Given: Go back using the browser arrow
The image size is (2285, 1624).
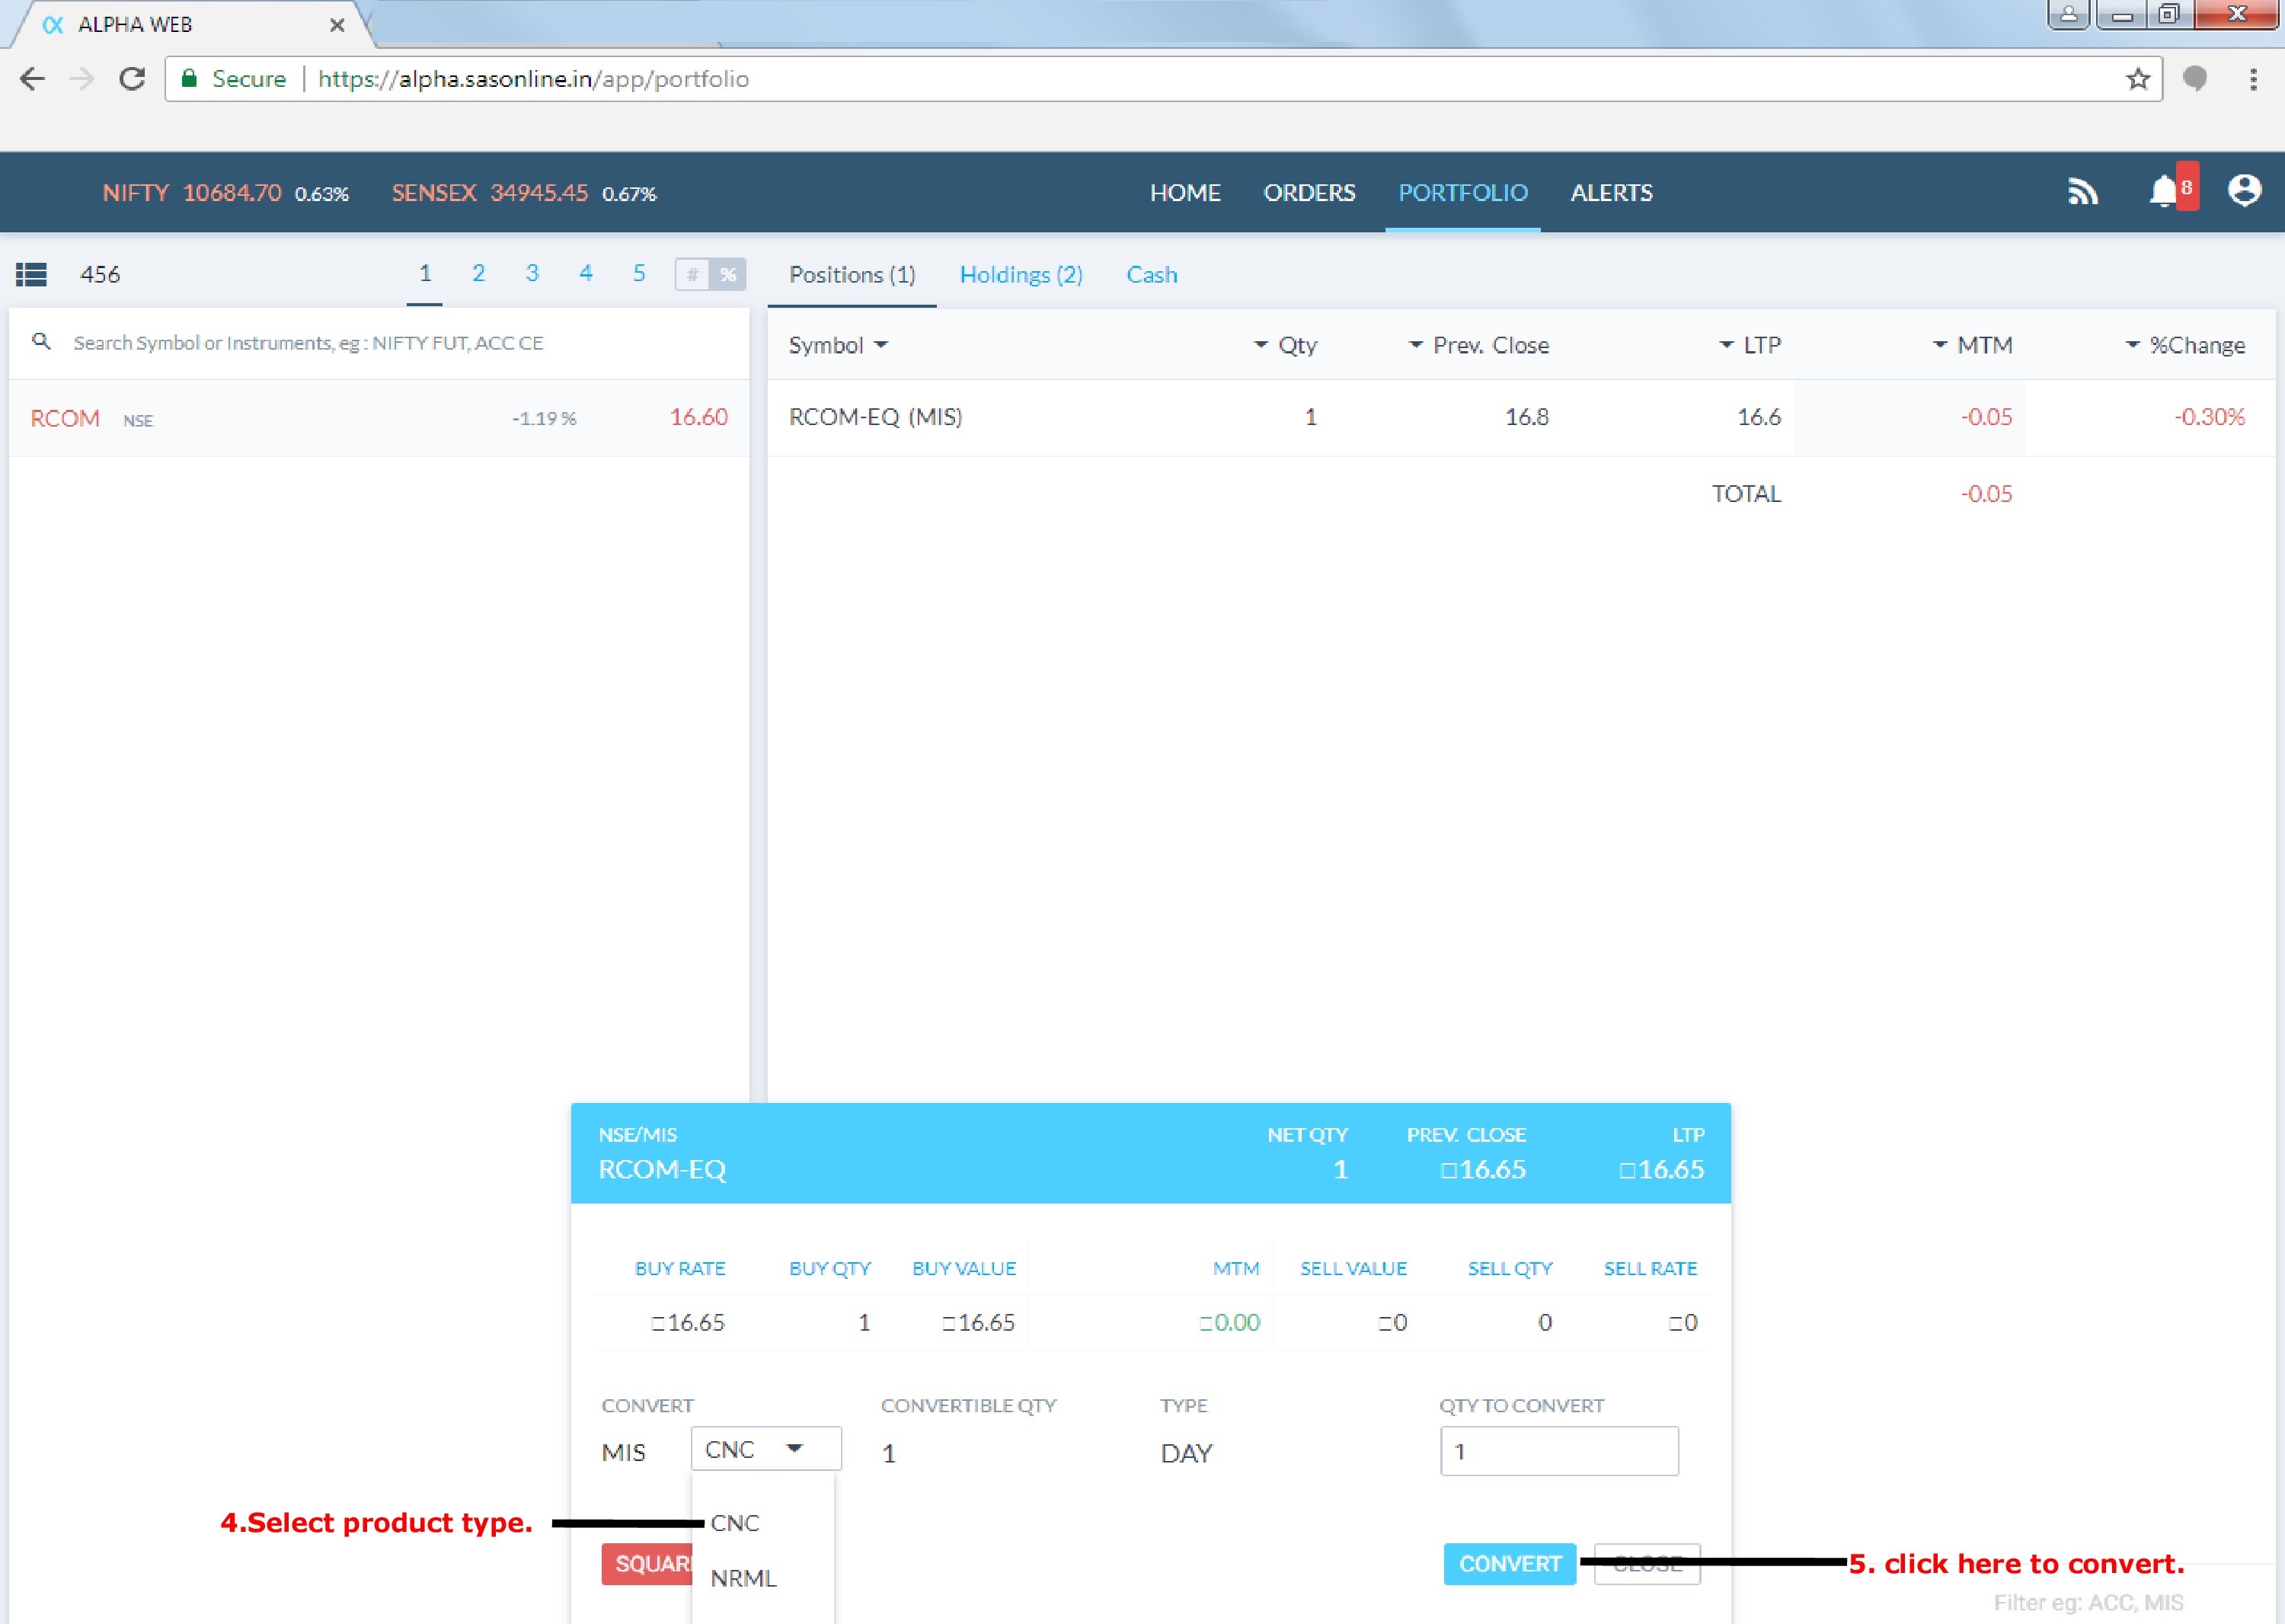Looking at the screenshot, I should pyautogui.click(x=32, y=79).
